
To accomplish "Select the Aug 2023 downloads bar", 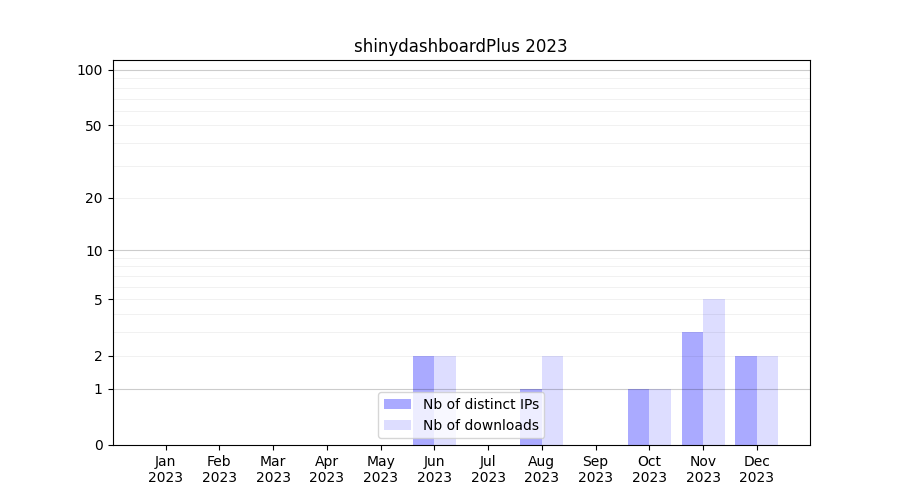I will point(553,400).
